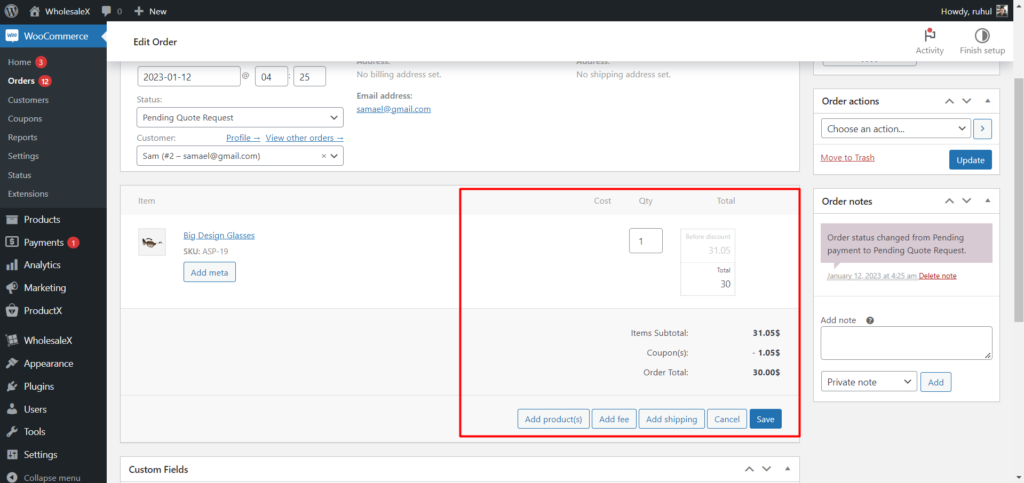Open the Activity flag icon
Viewport: 1024px width, 483px height.
click(929, 35)
